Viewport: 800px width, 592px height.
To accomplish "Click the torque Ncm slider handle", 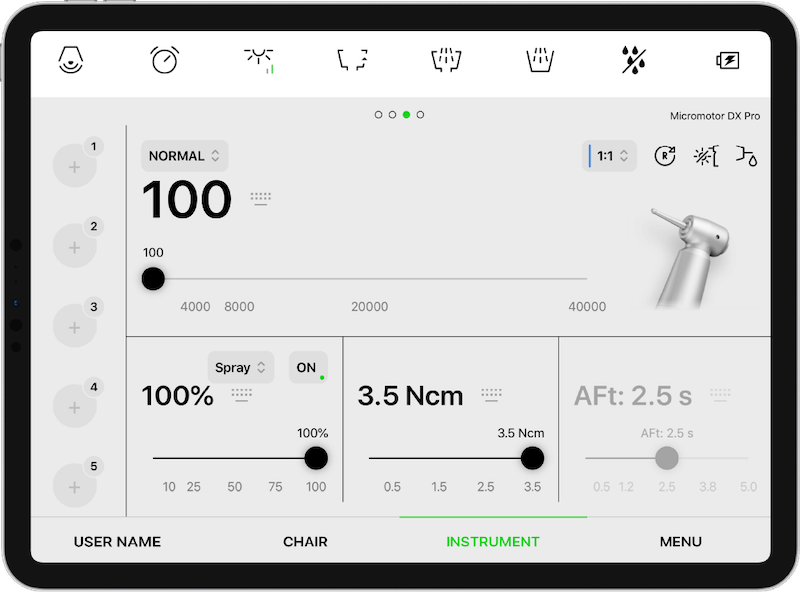I will (532, 458).
